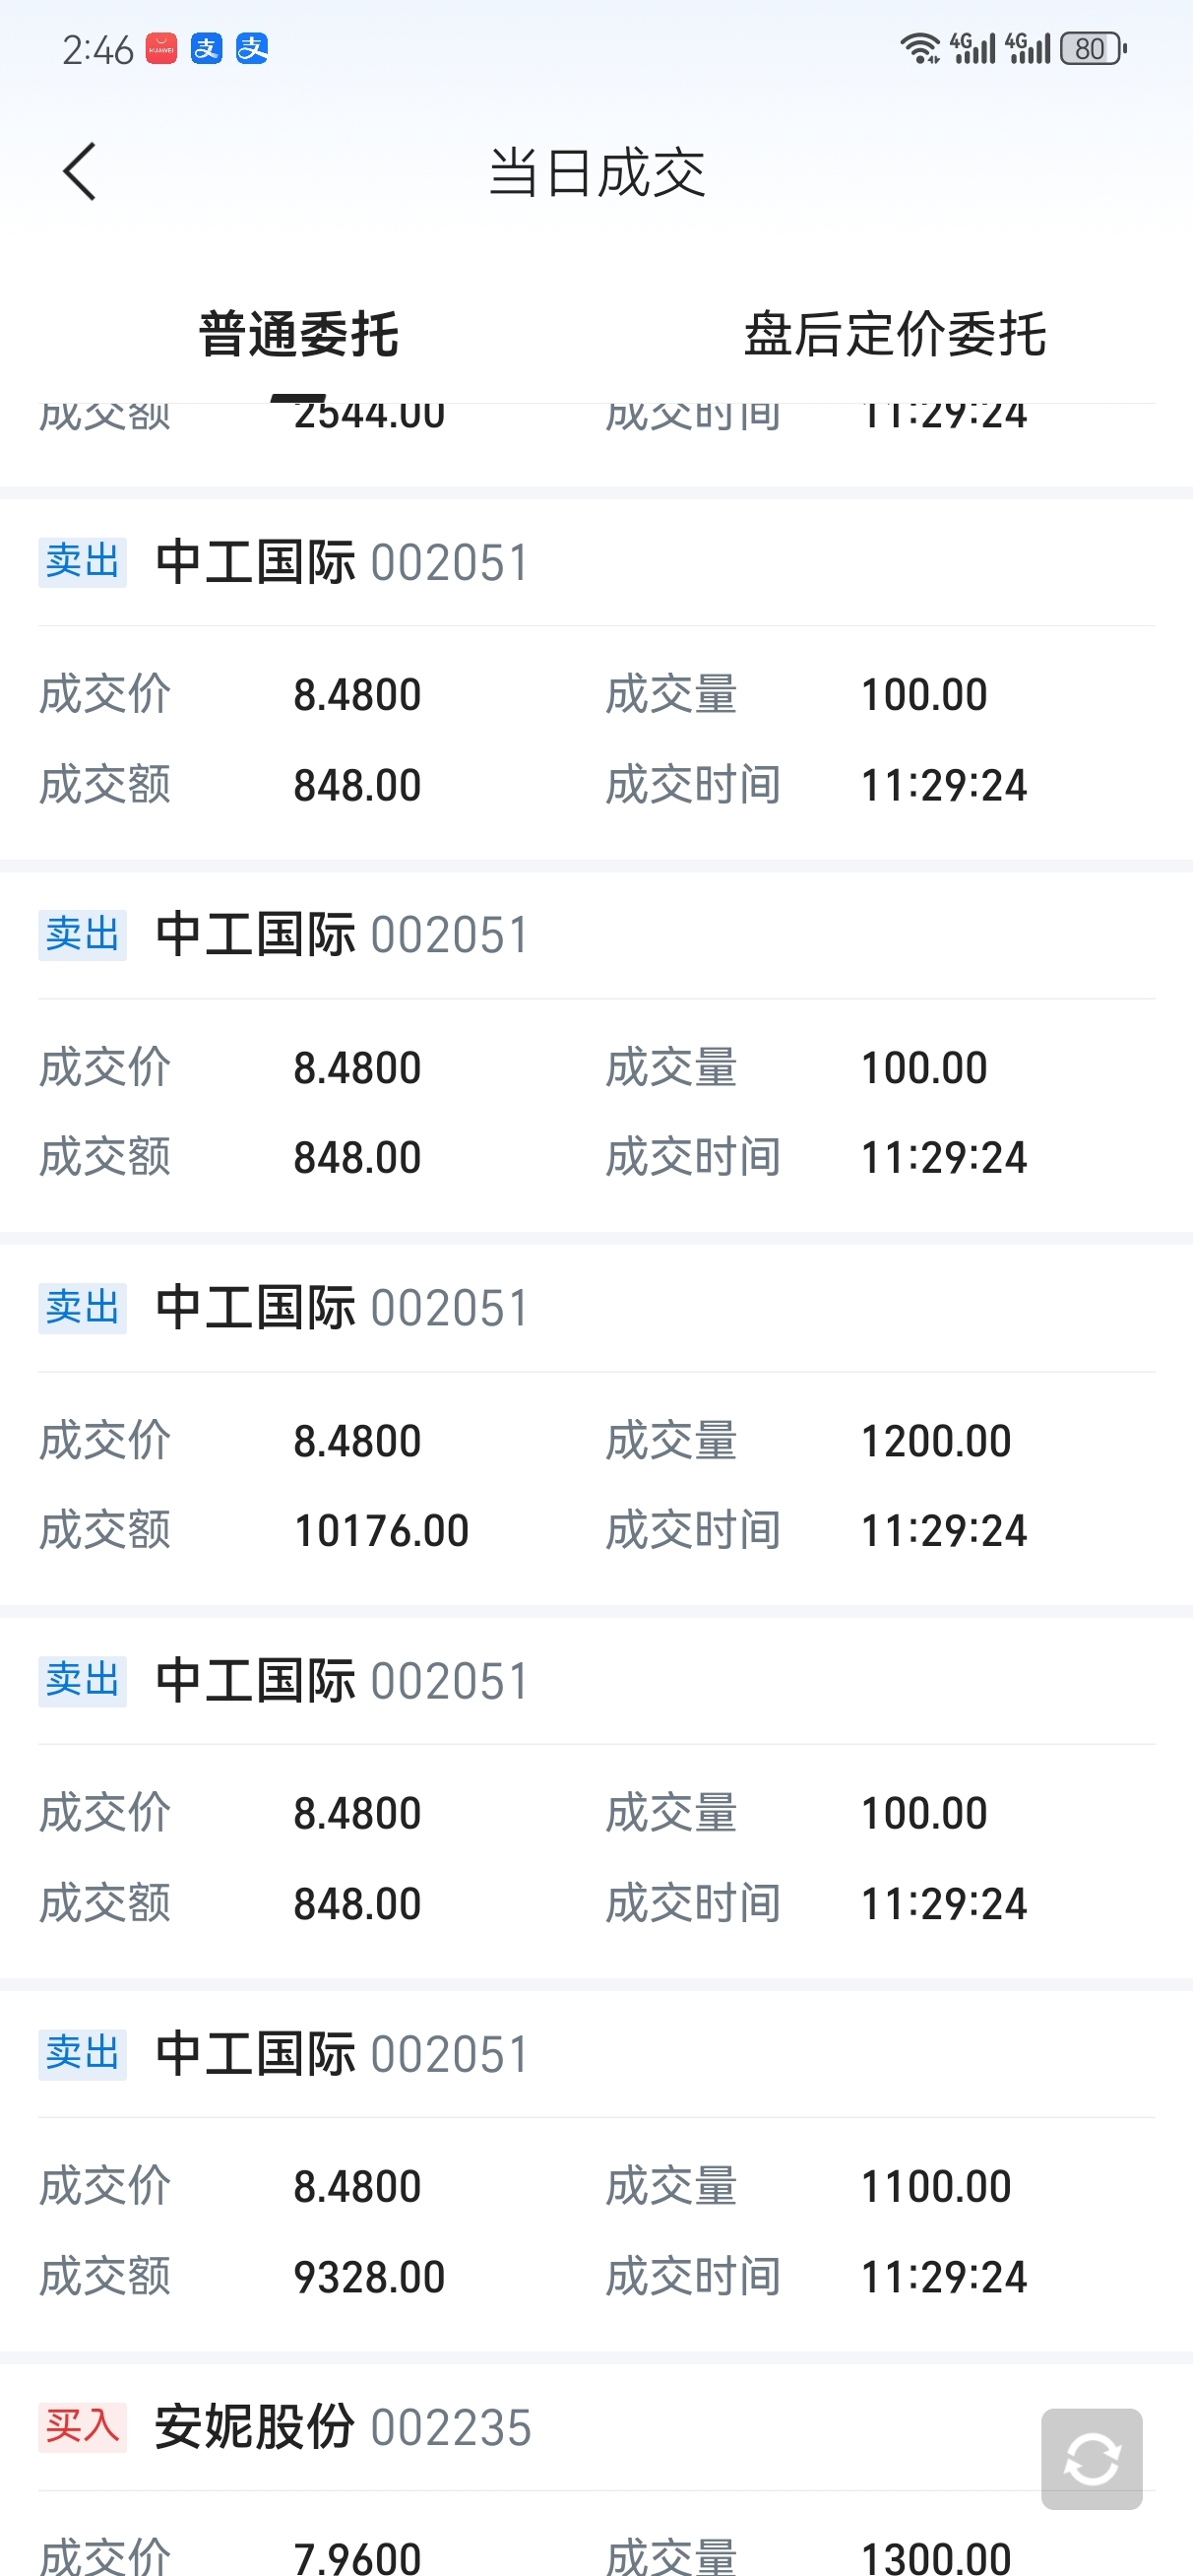This screenshot has width=1193, height=2576.
Task: Tap the red Huawei notification icon
Action: 161,49
